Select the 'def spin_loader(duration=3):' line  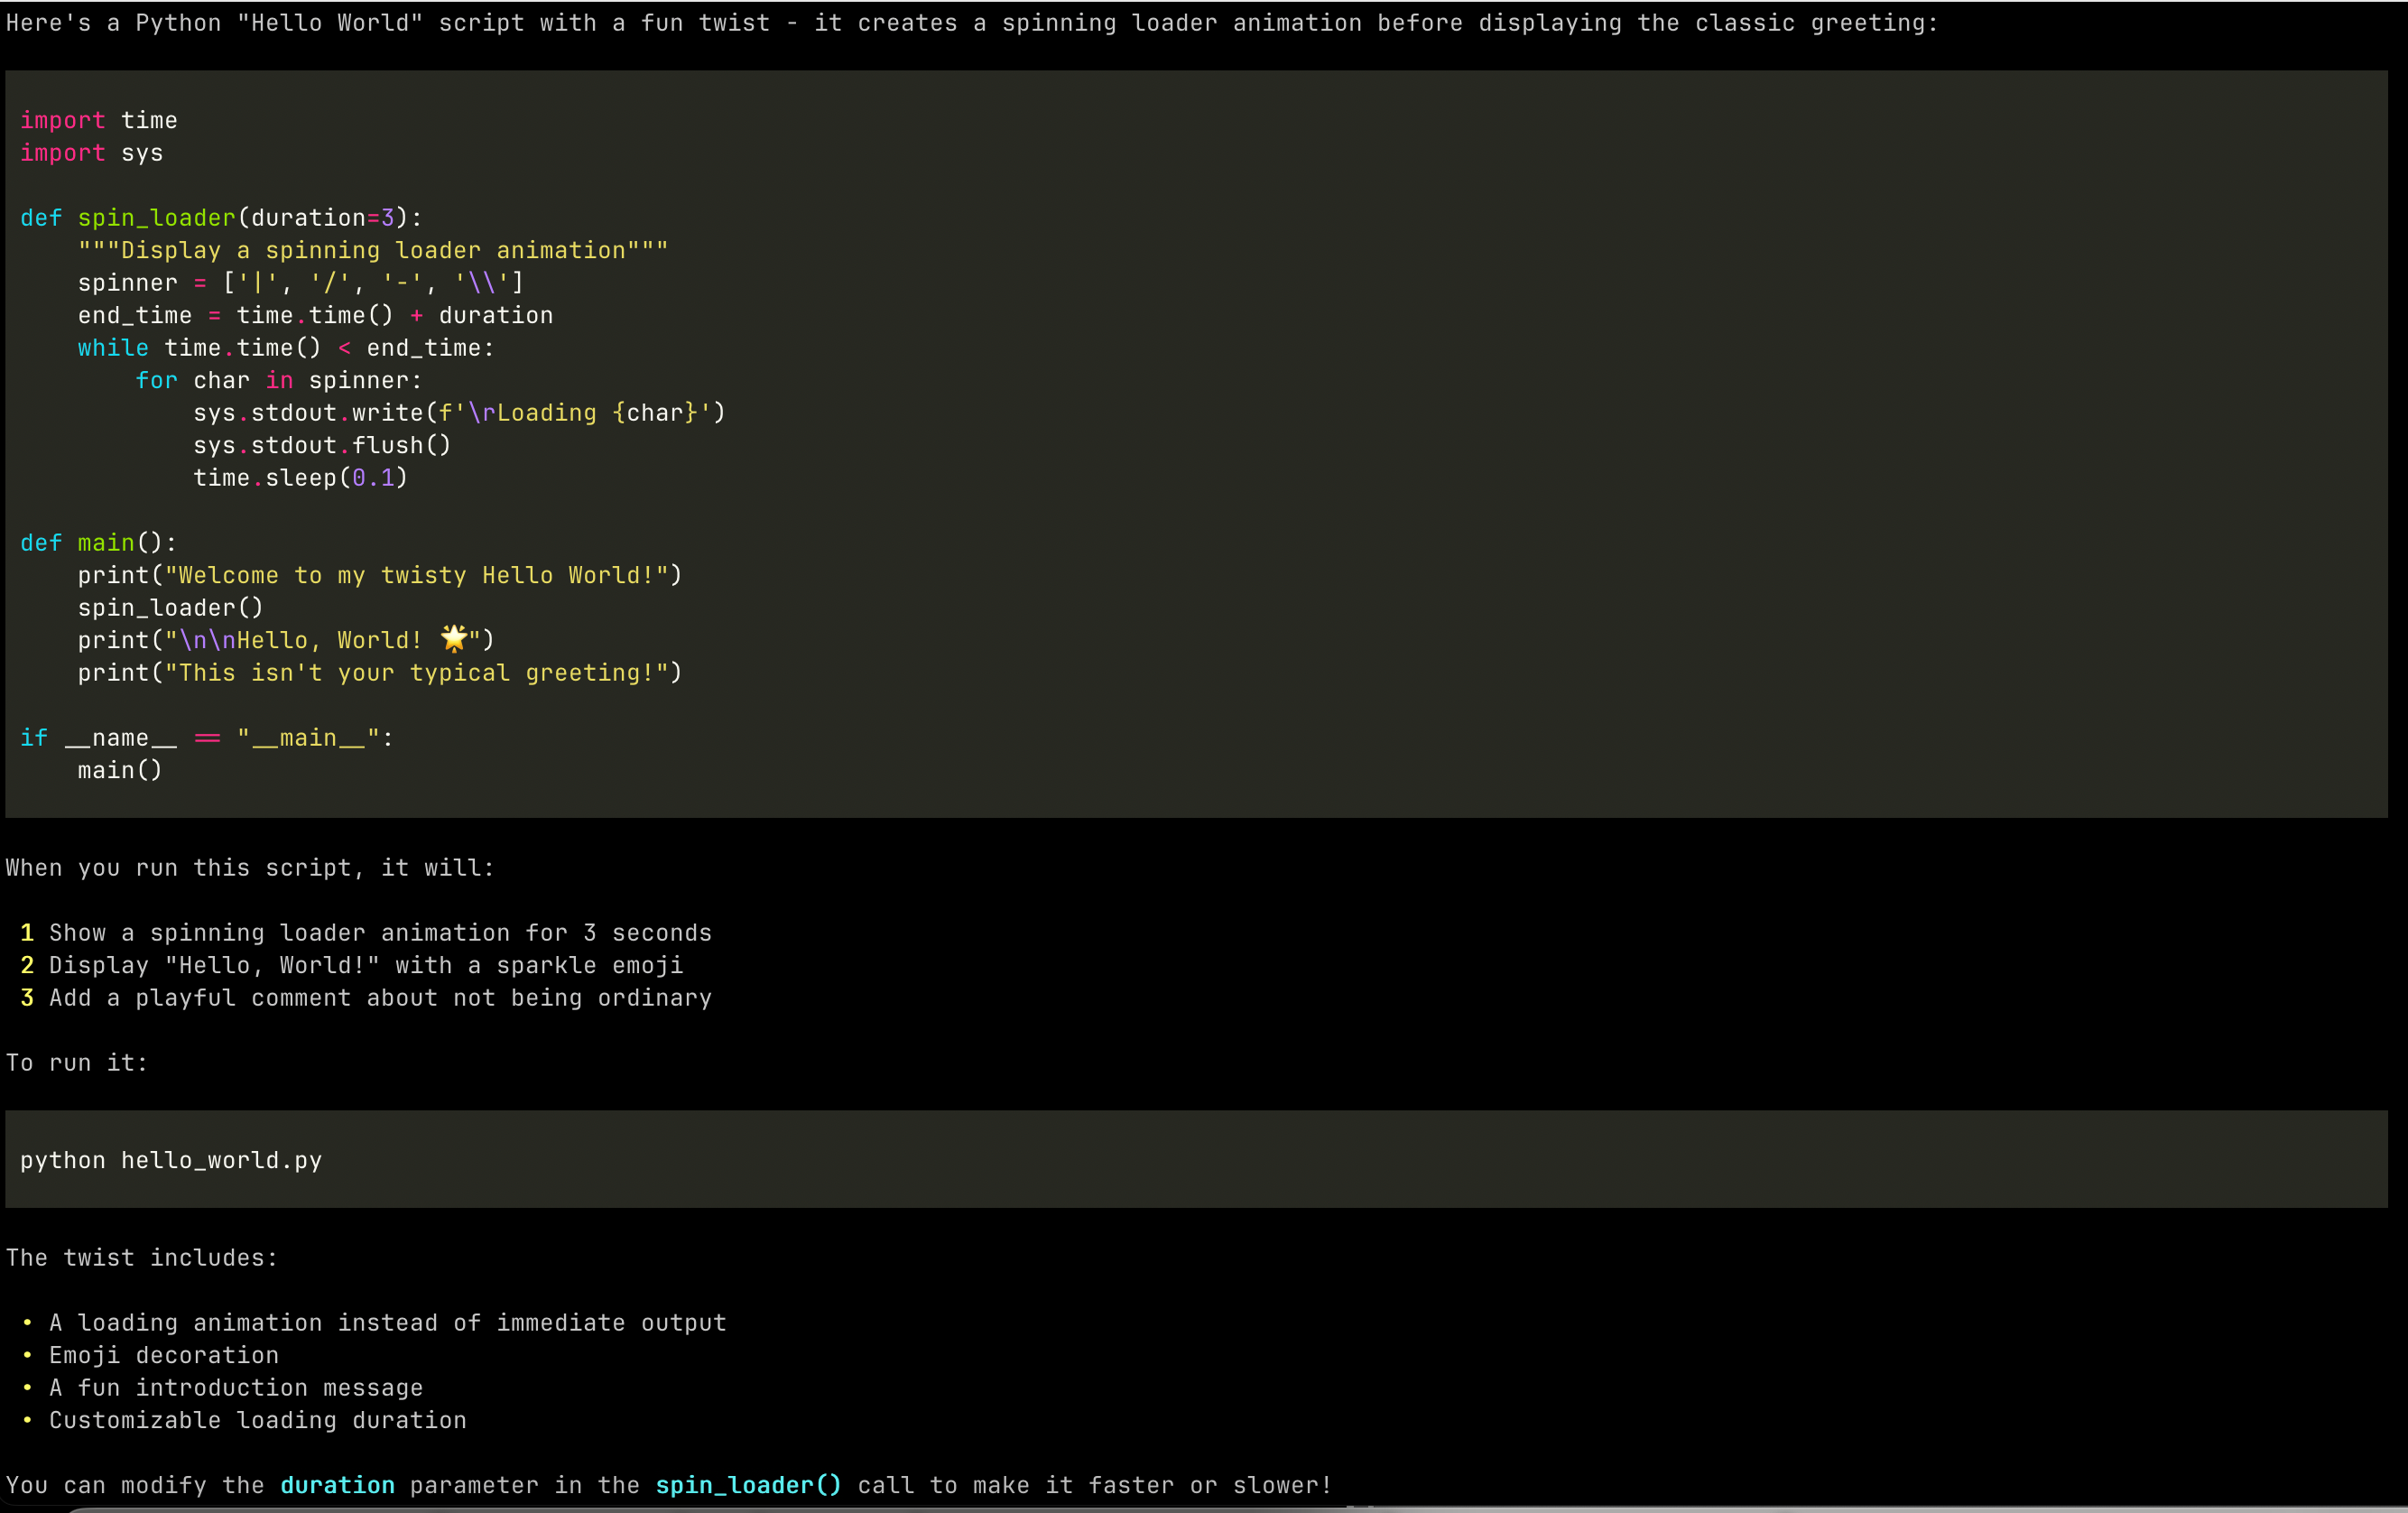click(221, 218)
